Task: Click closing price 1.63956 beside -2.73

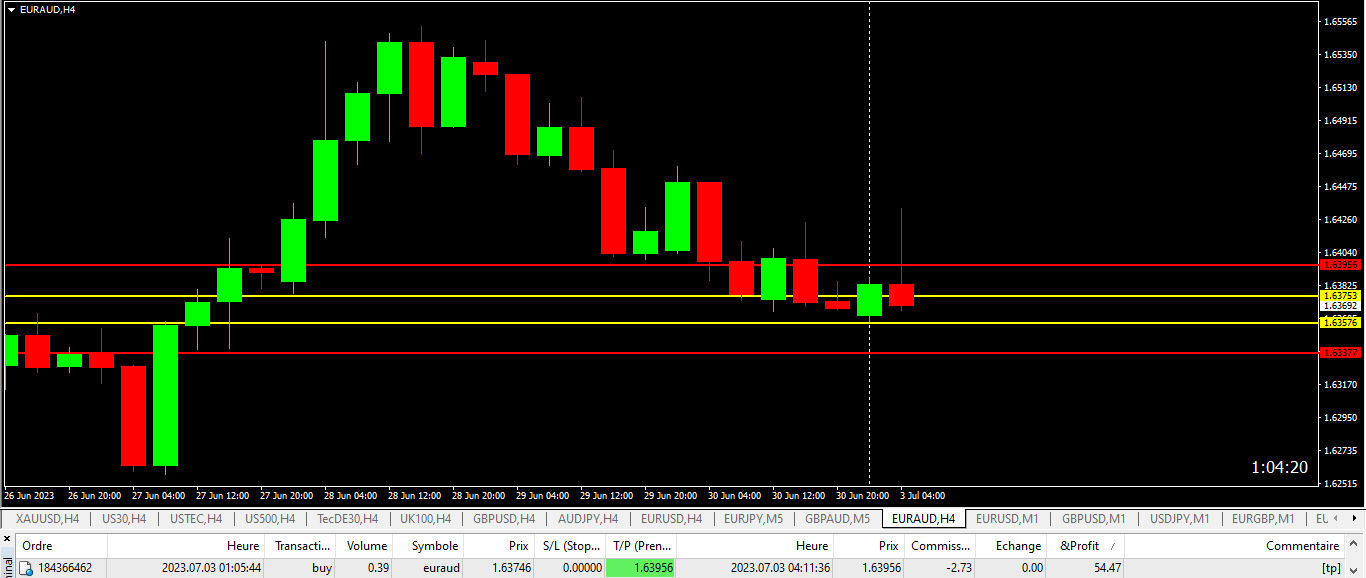Action: [880, 568]
